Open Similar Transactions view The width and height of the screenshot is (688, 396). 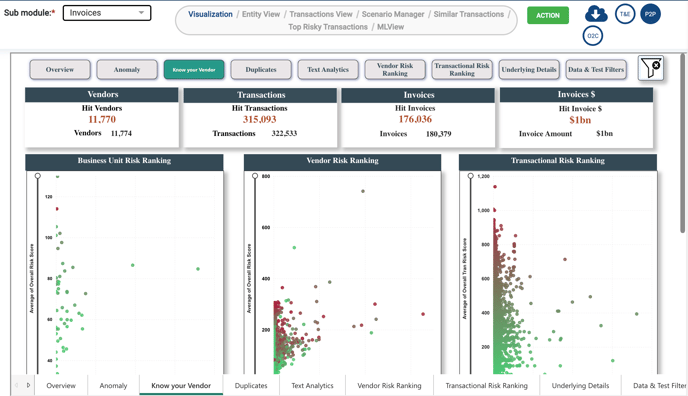(x=469, y=14)
